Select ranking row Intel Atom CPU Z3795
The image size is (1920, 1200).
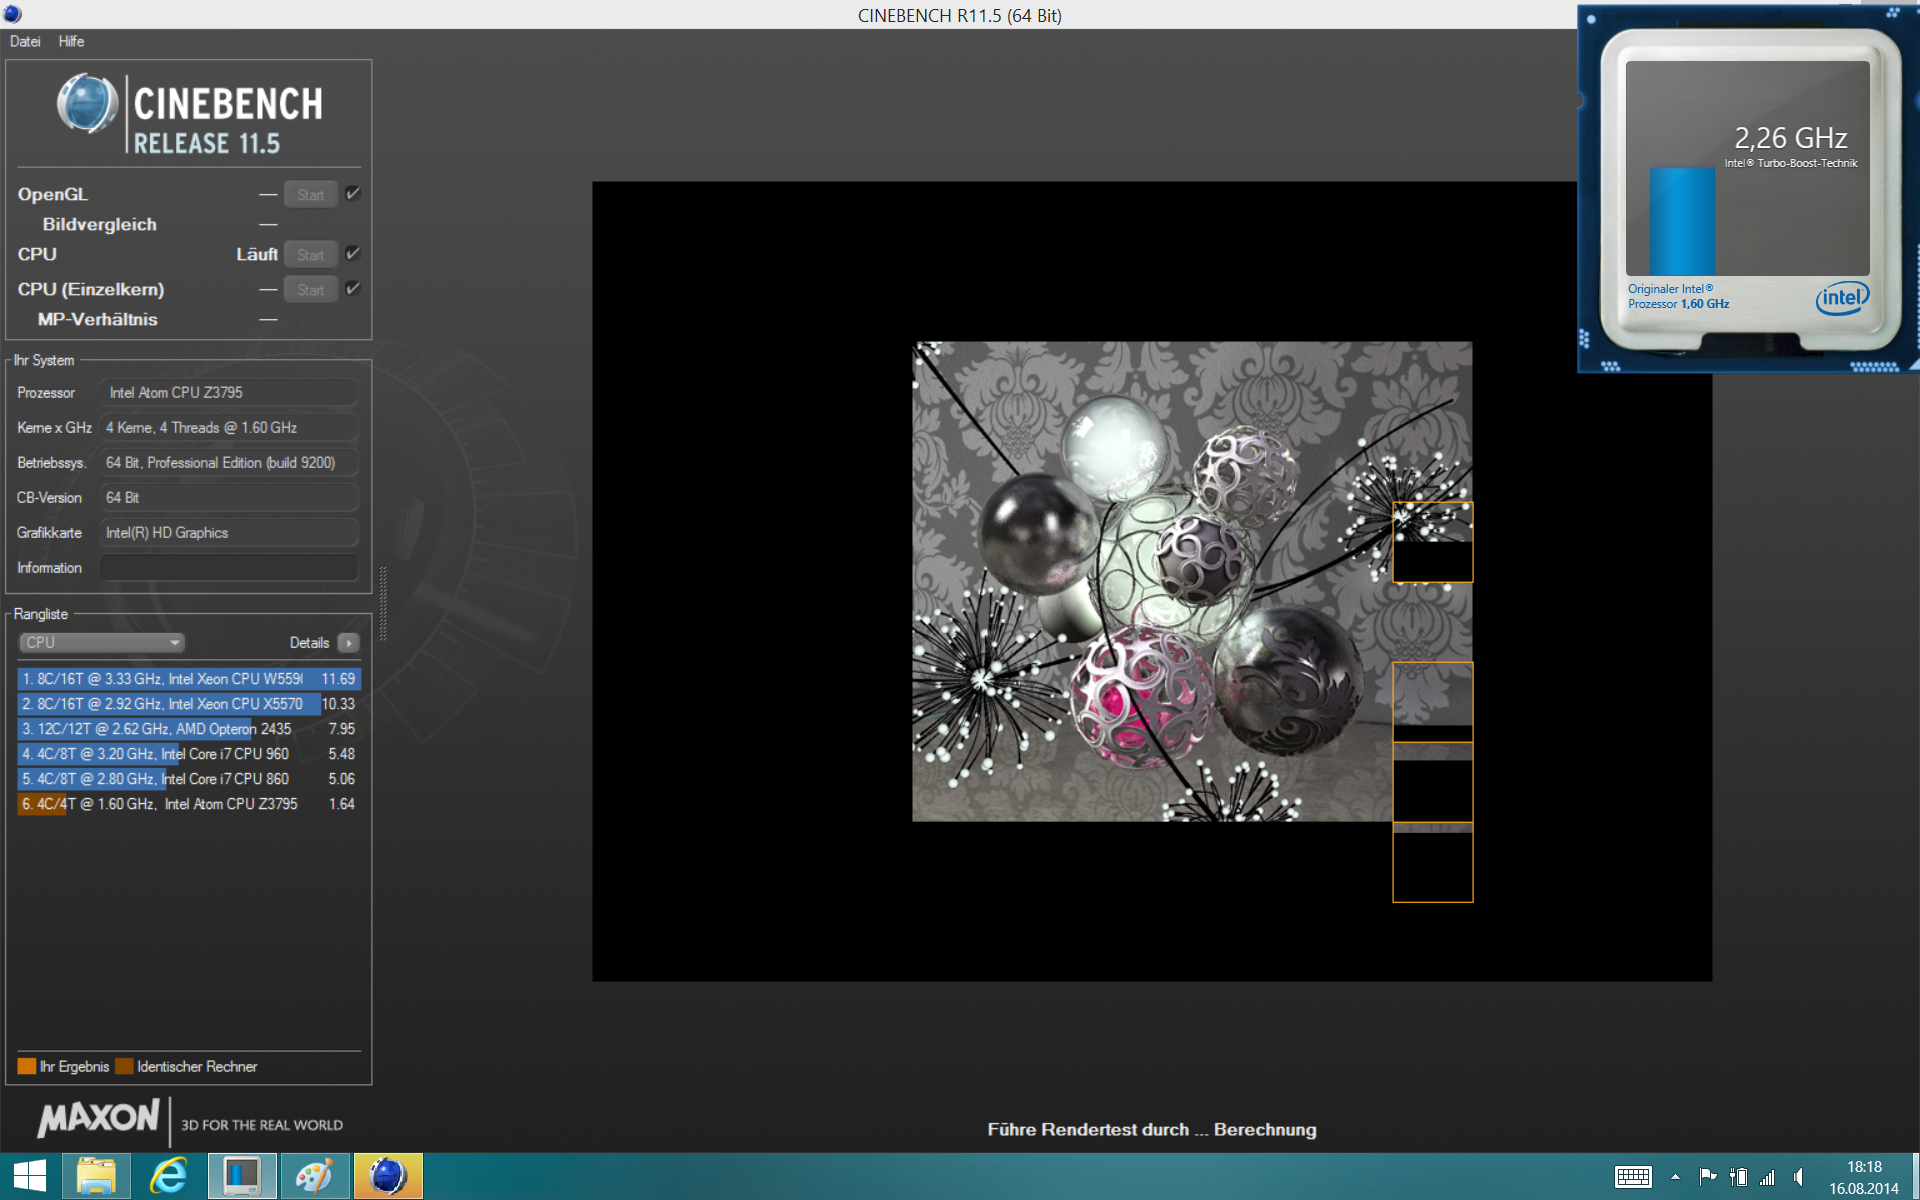189,804
